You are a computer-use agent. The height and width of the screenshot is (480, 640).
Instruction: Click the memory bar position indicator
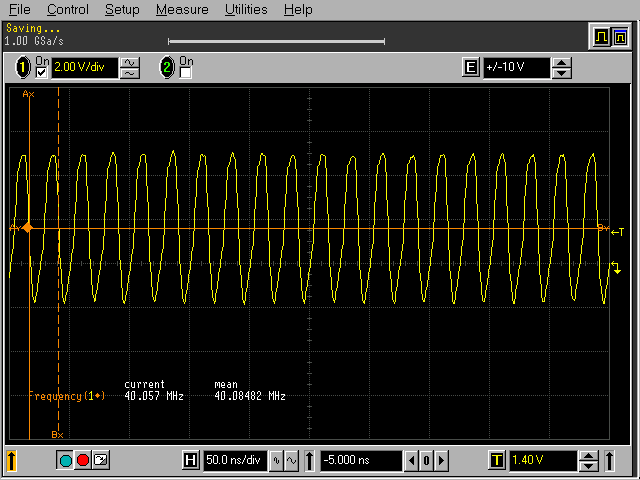(x=276, y=41)
